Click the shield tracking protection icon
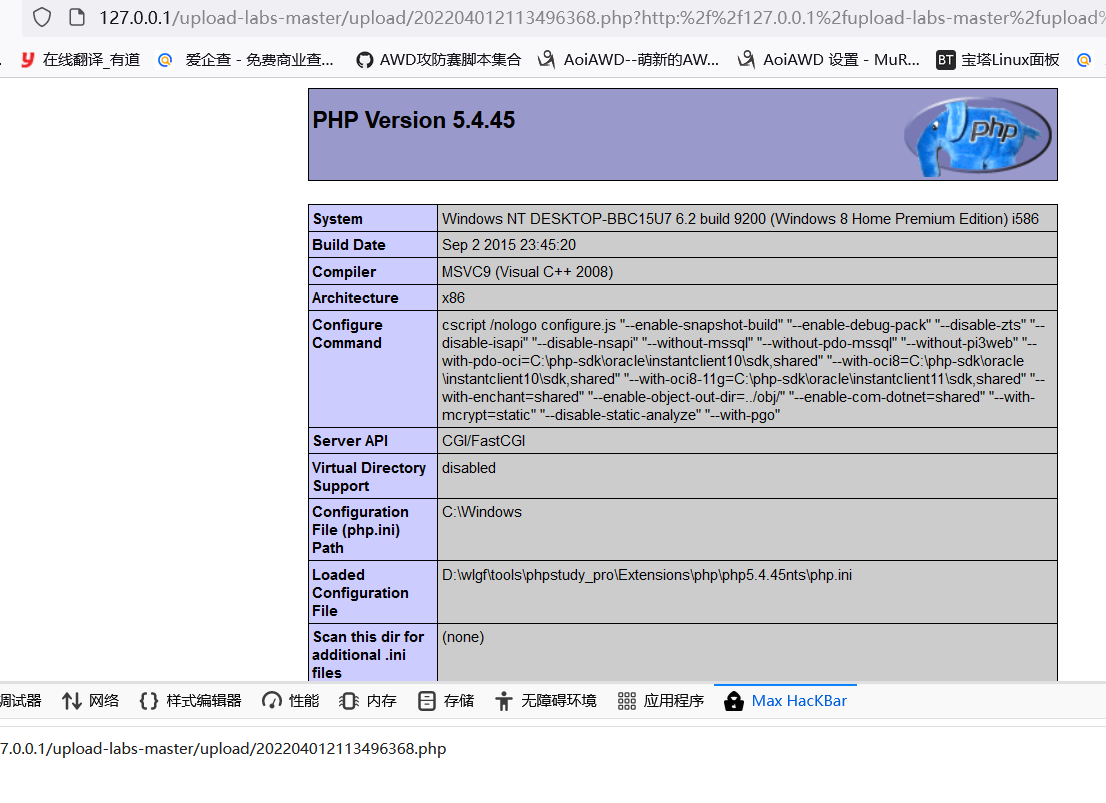The image size is (1106, 803). point(42,17)
